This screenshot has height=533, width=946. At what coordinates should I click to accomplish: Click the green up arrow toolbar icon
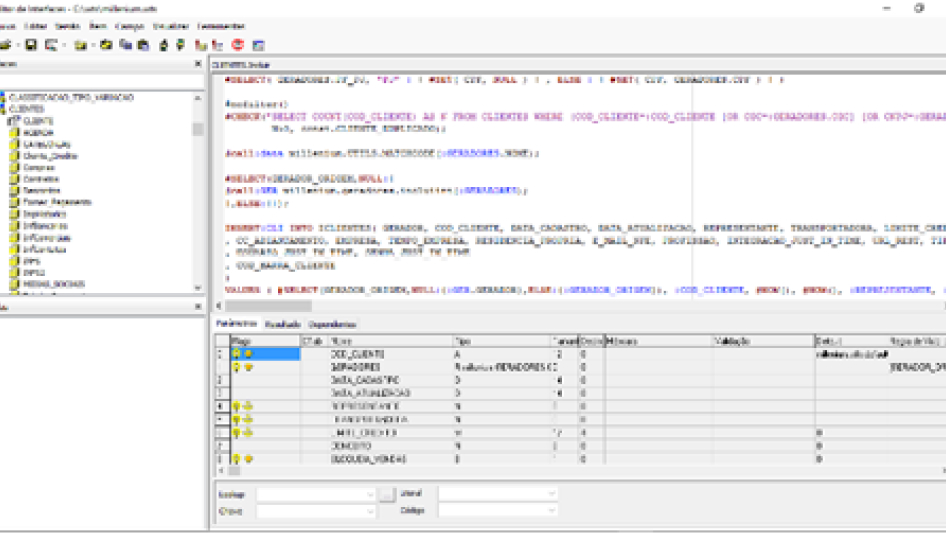166,45
